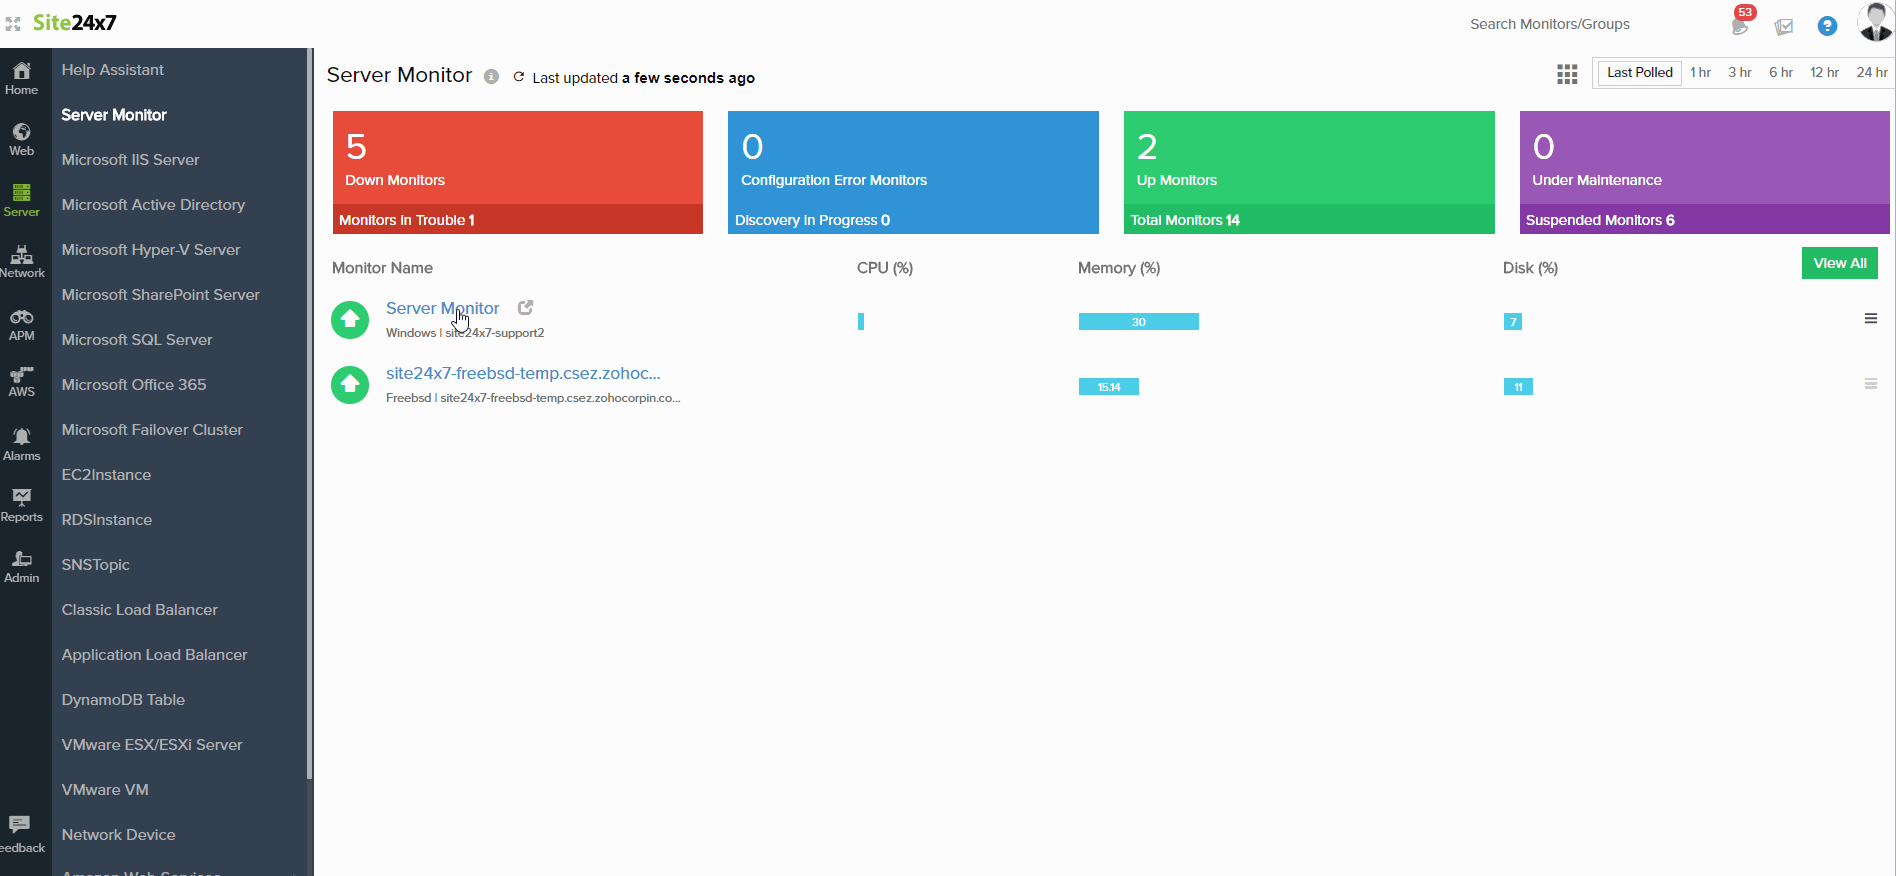Open the Server Monitor link in list
Viewport: 1896px width, 876px height.
(442, 308)
